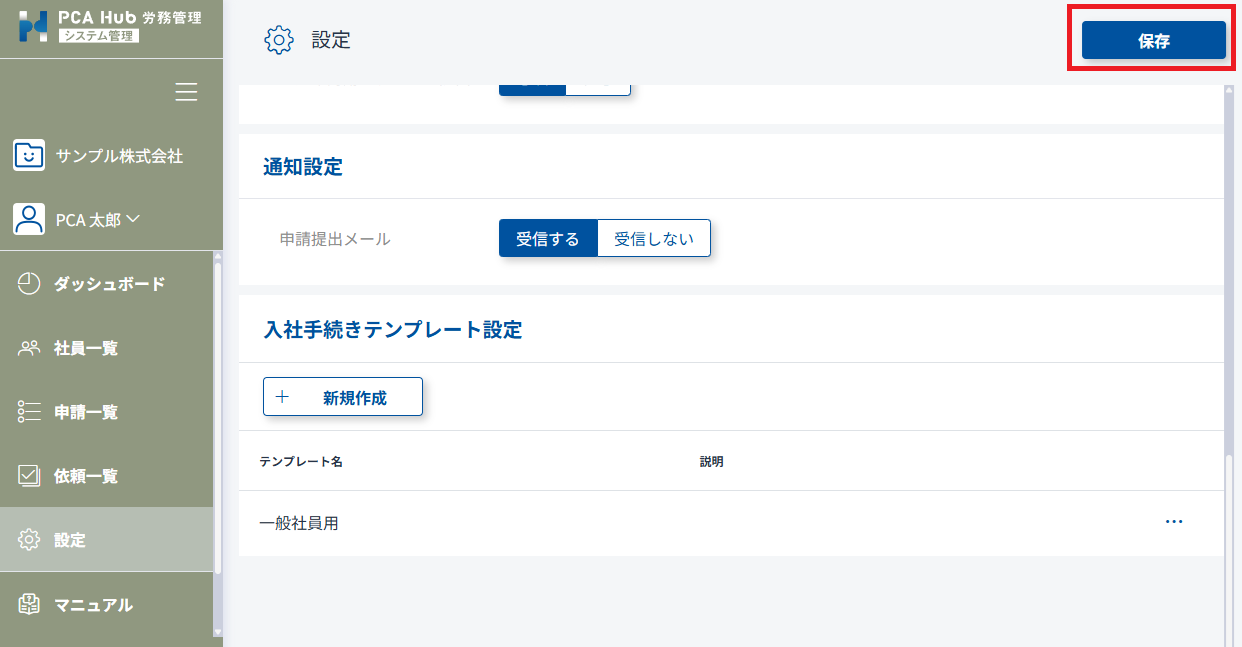Expand the PCA 太郎 user dropdown

coord(131,219)
